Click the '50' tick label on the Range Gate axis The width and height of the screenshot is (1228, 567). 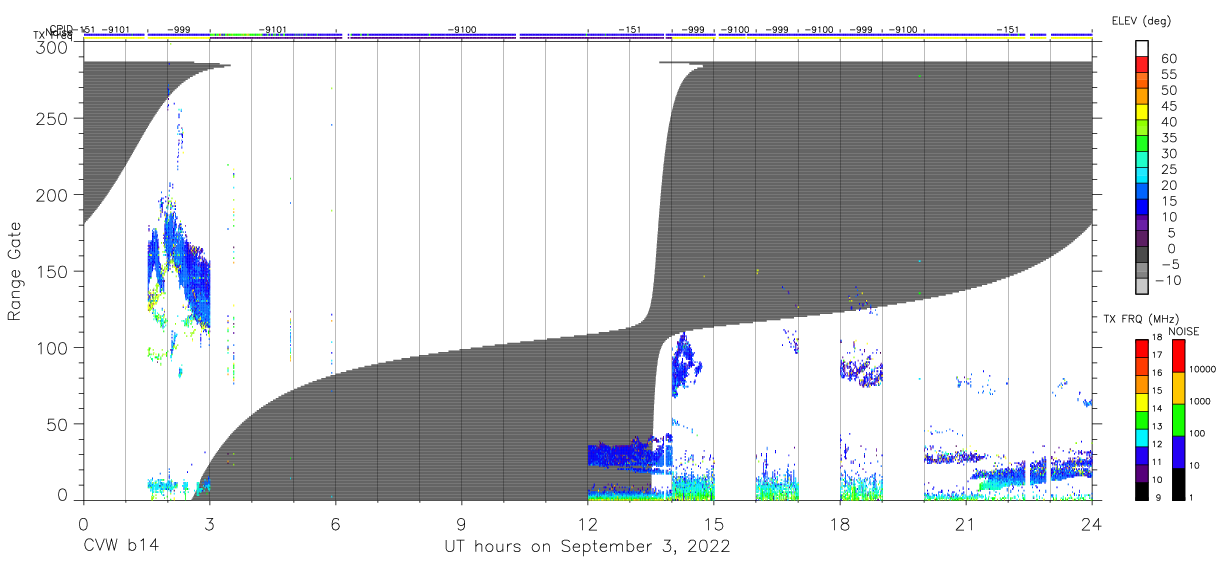tap(58, 424)
